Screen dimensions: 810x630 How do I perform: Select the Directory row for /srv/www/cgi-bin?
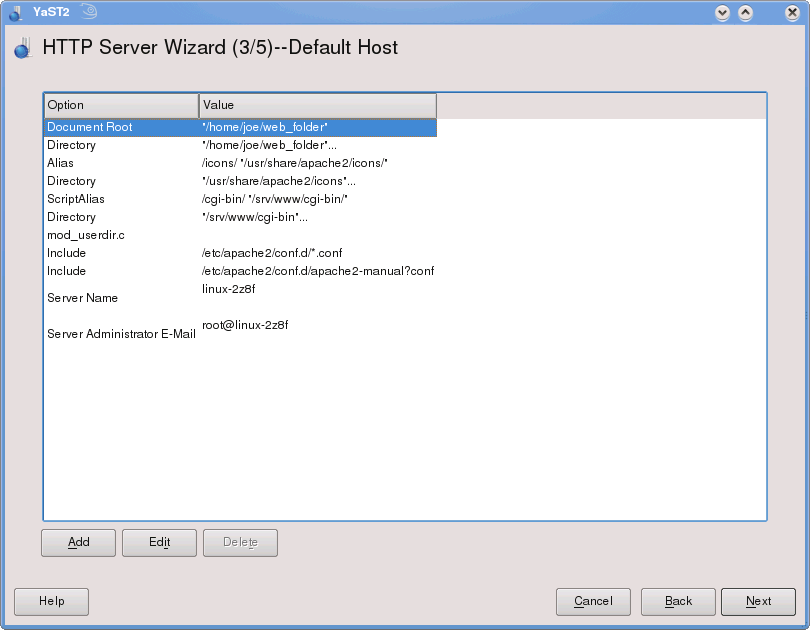pos(240,217)
